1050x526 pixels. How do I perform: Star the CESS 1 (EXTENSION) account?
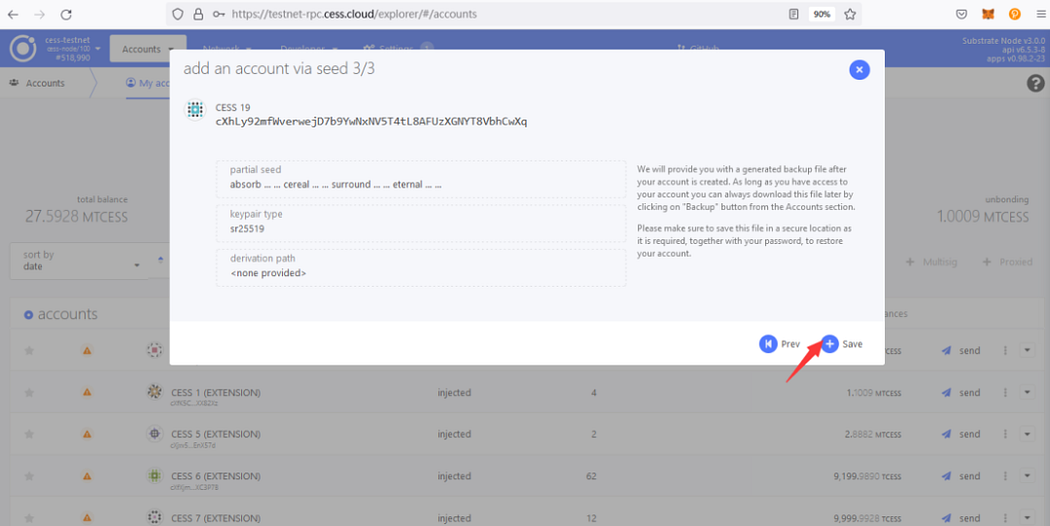tap(29, 393)
